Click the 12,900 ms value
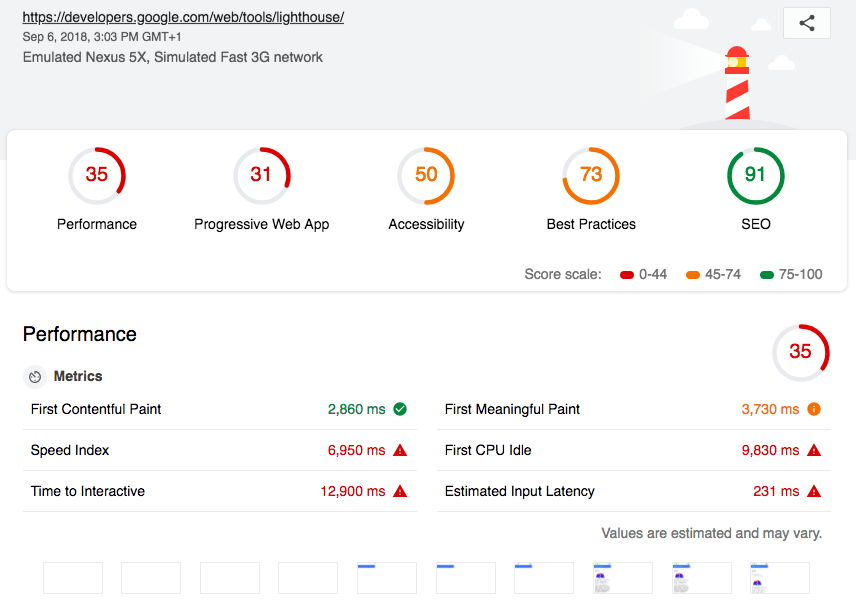 point(353,491)
